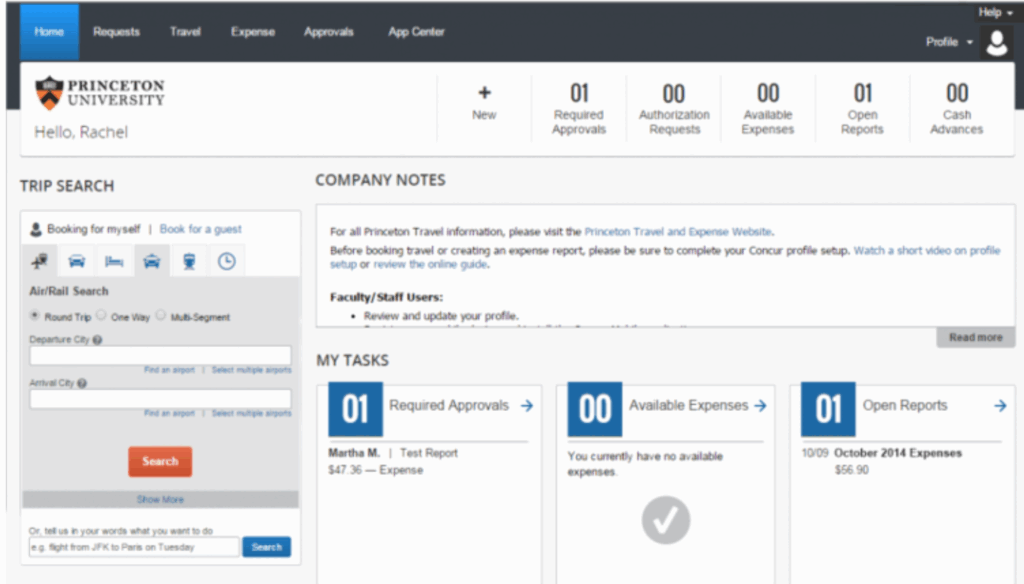Click the Arrival City input field

pos(160,398)
